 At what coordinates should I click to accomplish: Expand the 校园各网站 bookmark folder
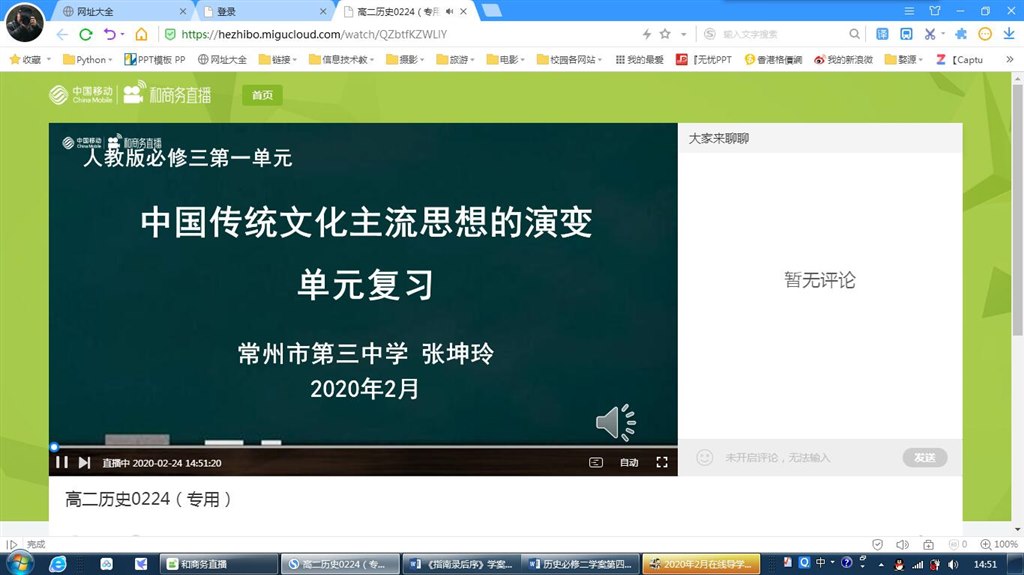click(569, 59)
